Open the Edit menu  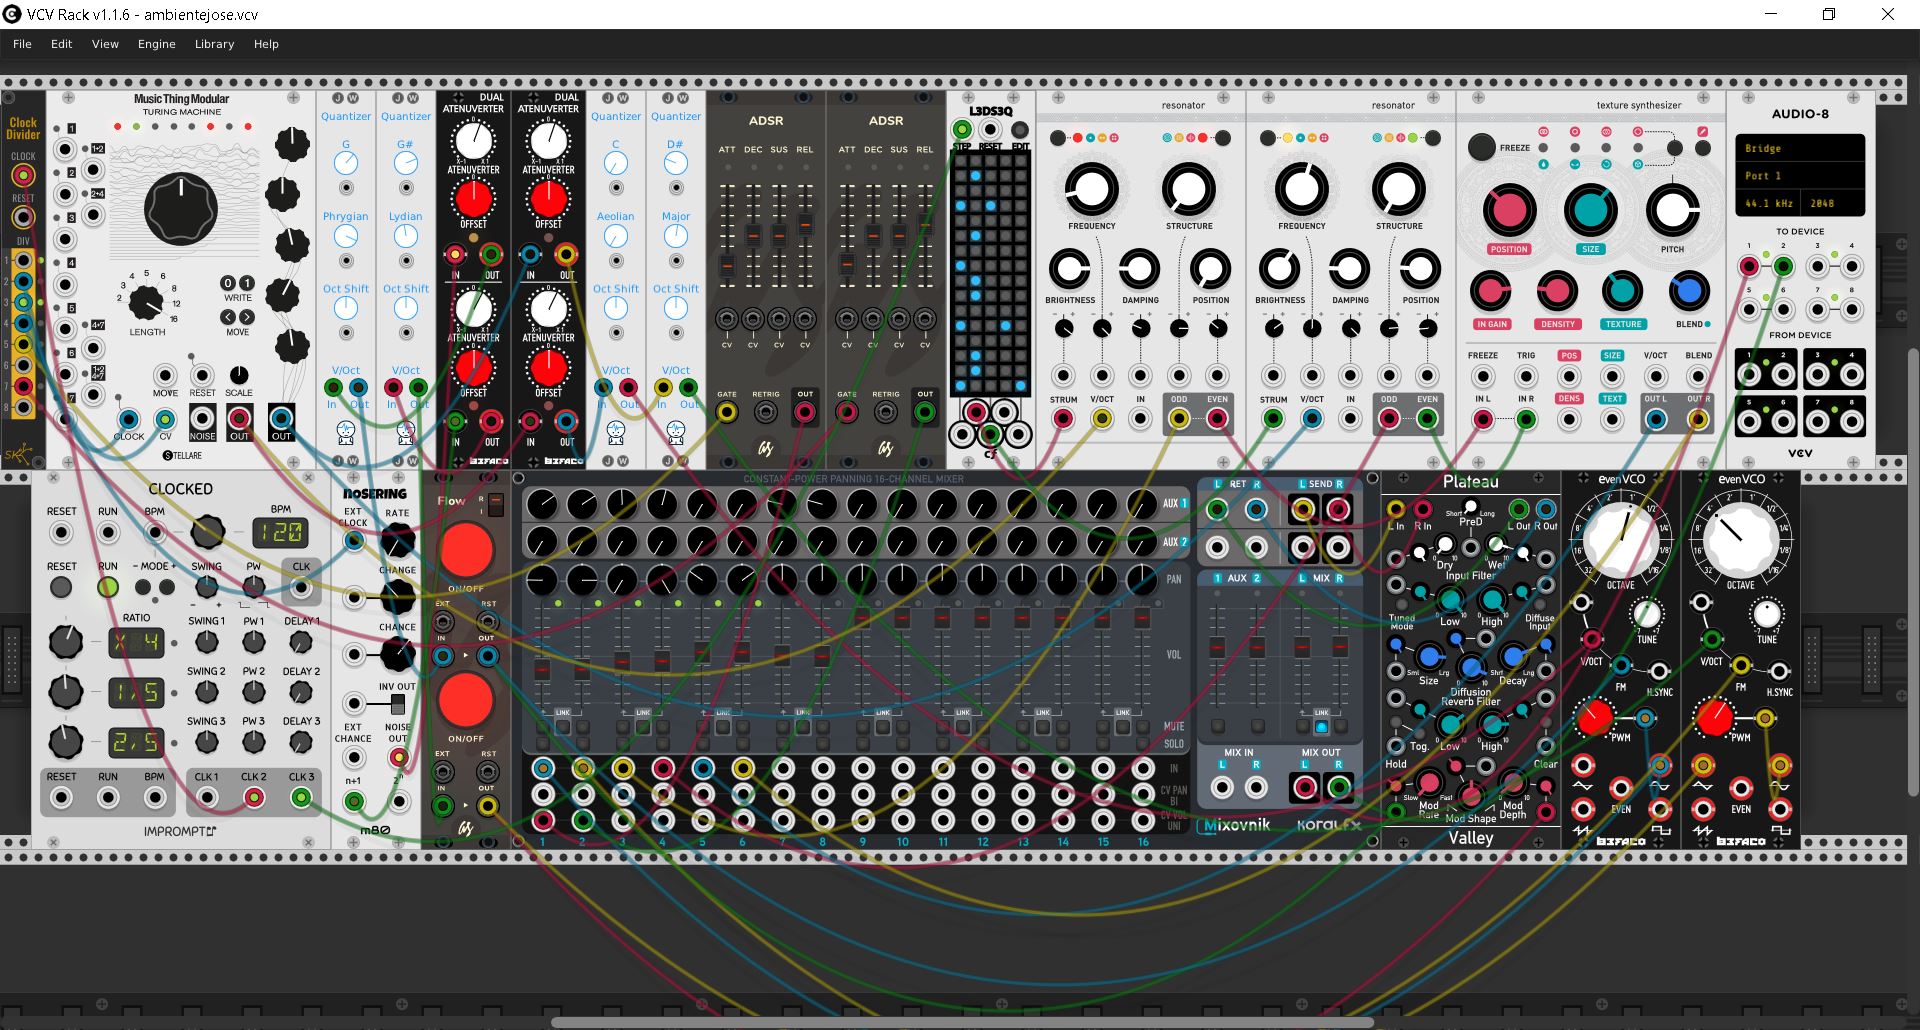pyautogui.click(x=62, y=44)
